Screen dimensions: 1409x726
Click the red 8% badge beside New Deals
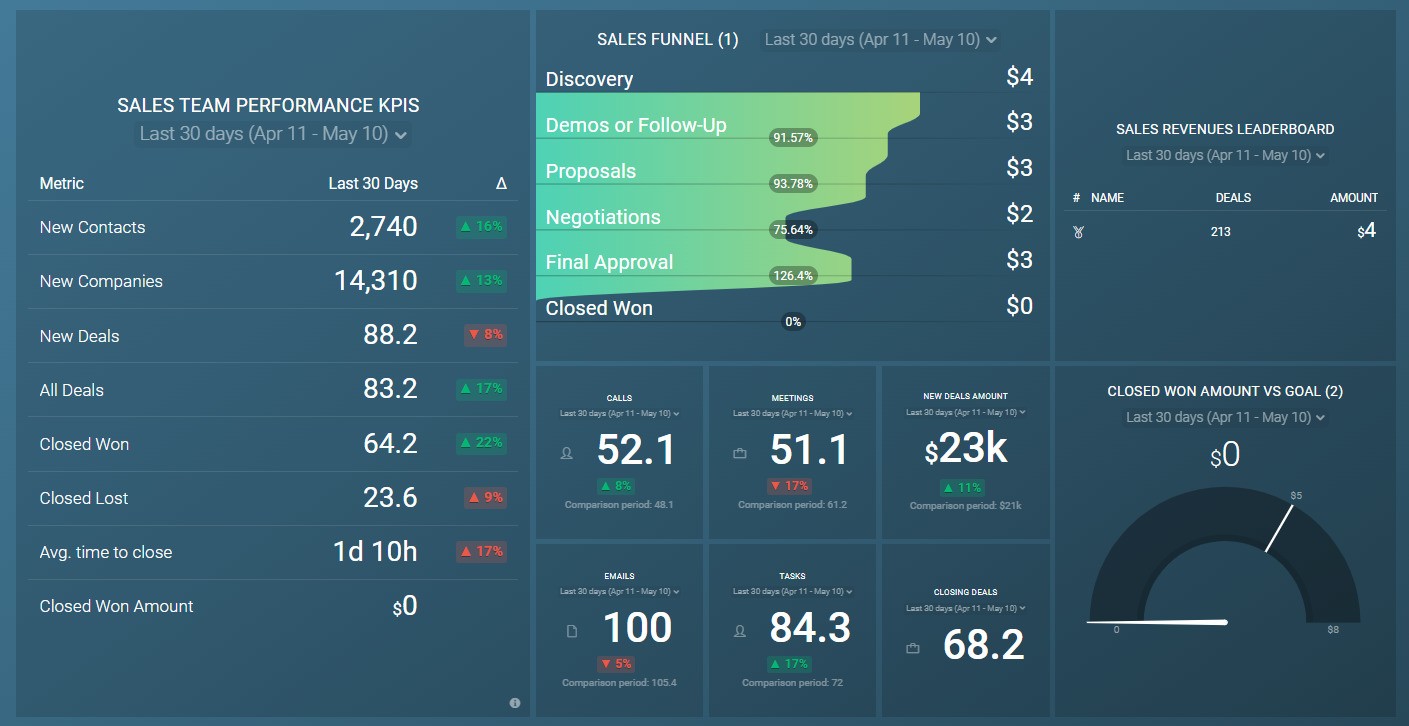tap(485, 335)
